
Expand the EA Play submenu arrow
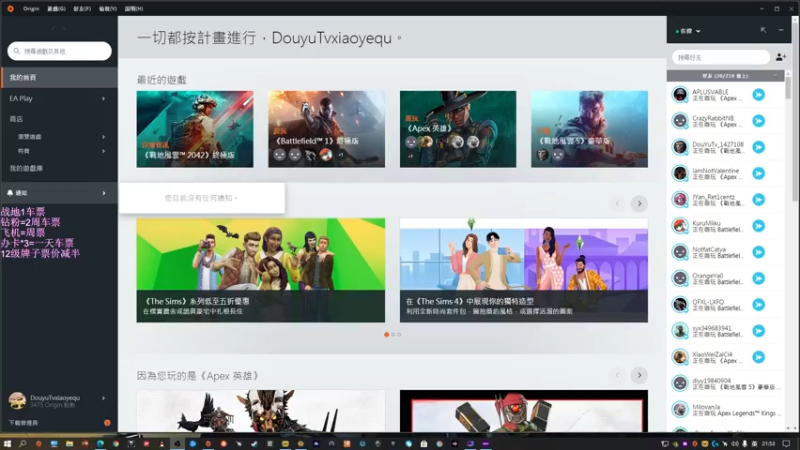104,98
